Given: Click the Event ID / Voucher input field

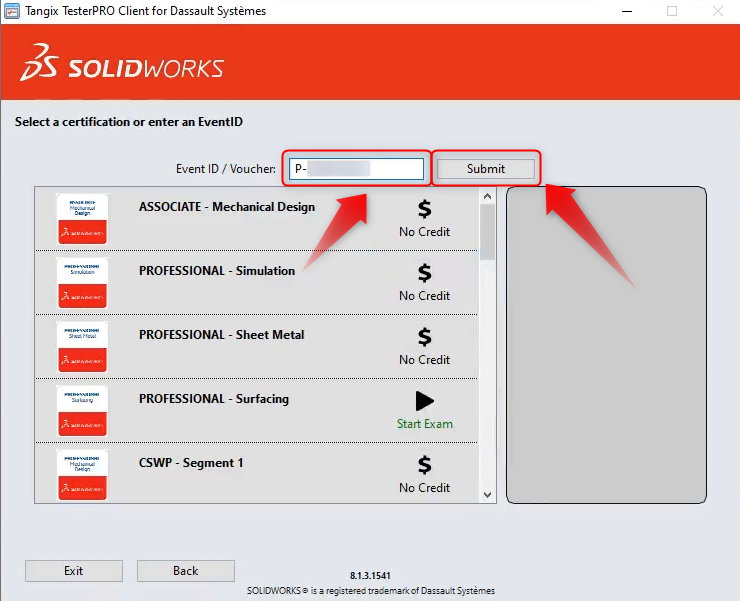Looking at the screenshot, I should pyautogui.click(x=356, y=169).
